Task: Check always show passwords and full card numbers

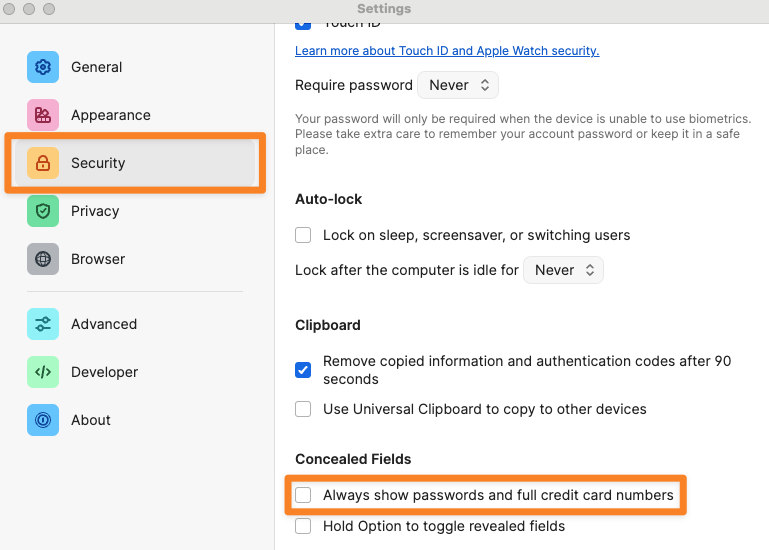Action: tap(303, 495)
